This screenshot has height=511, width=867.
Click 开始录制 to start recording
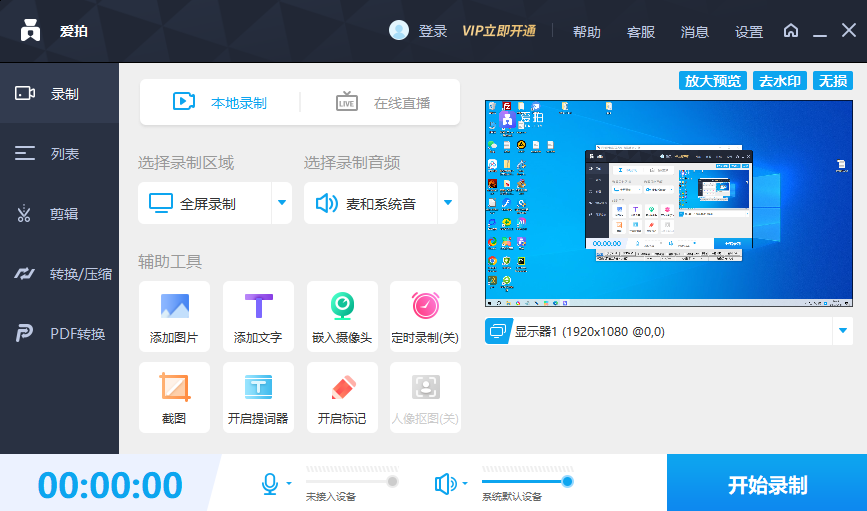click(x=767, y=483)
